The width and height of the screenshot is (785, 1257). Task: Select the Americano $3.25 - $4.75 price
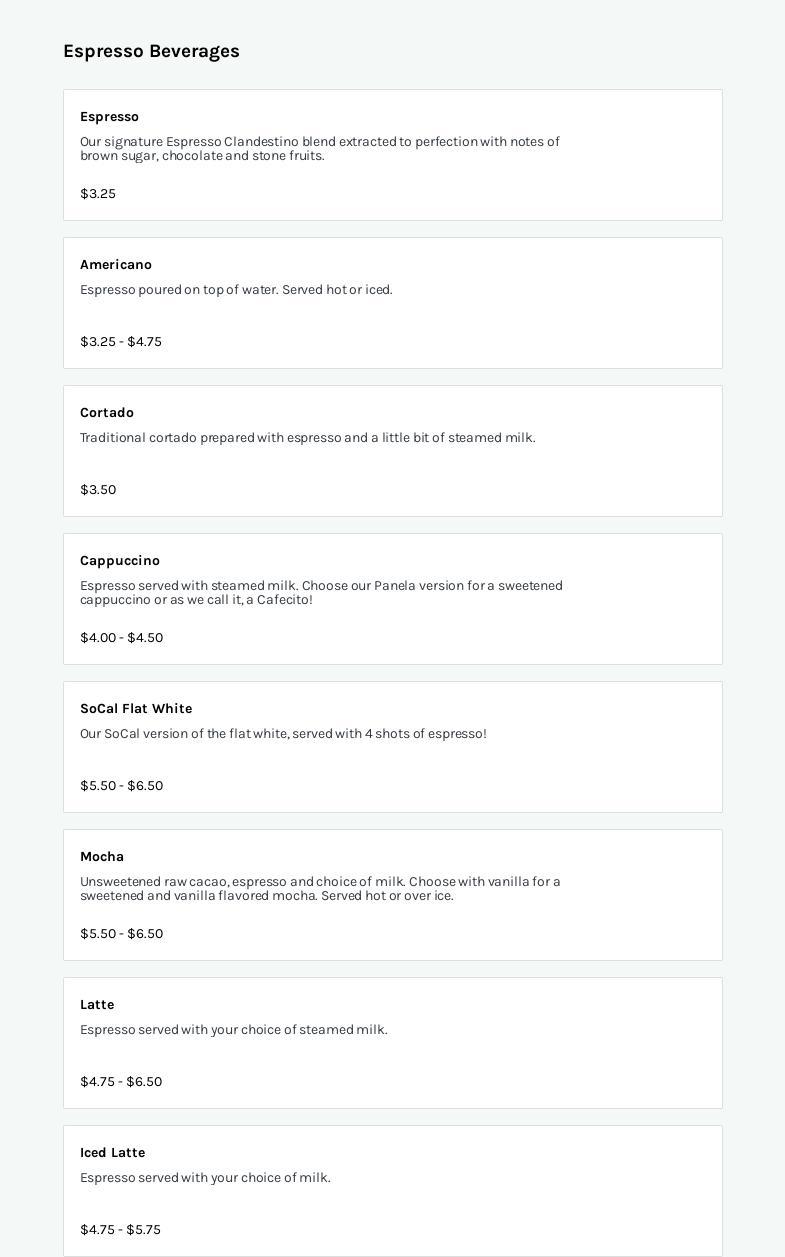point(121,342)
